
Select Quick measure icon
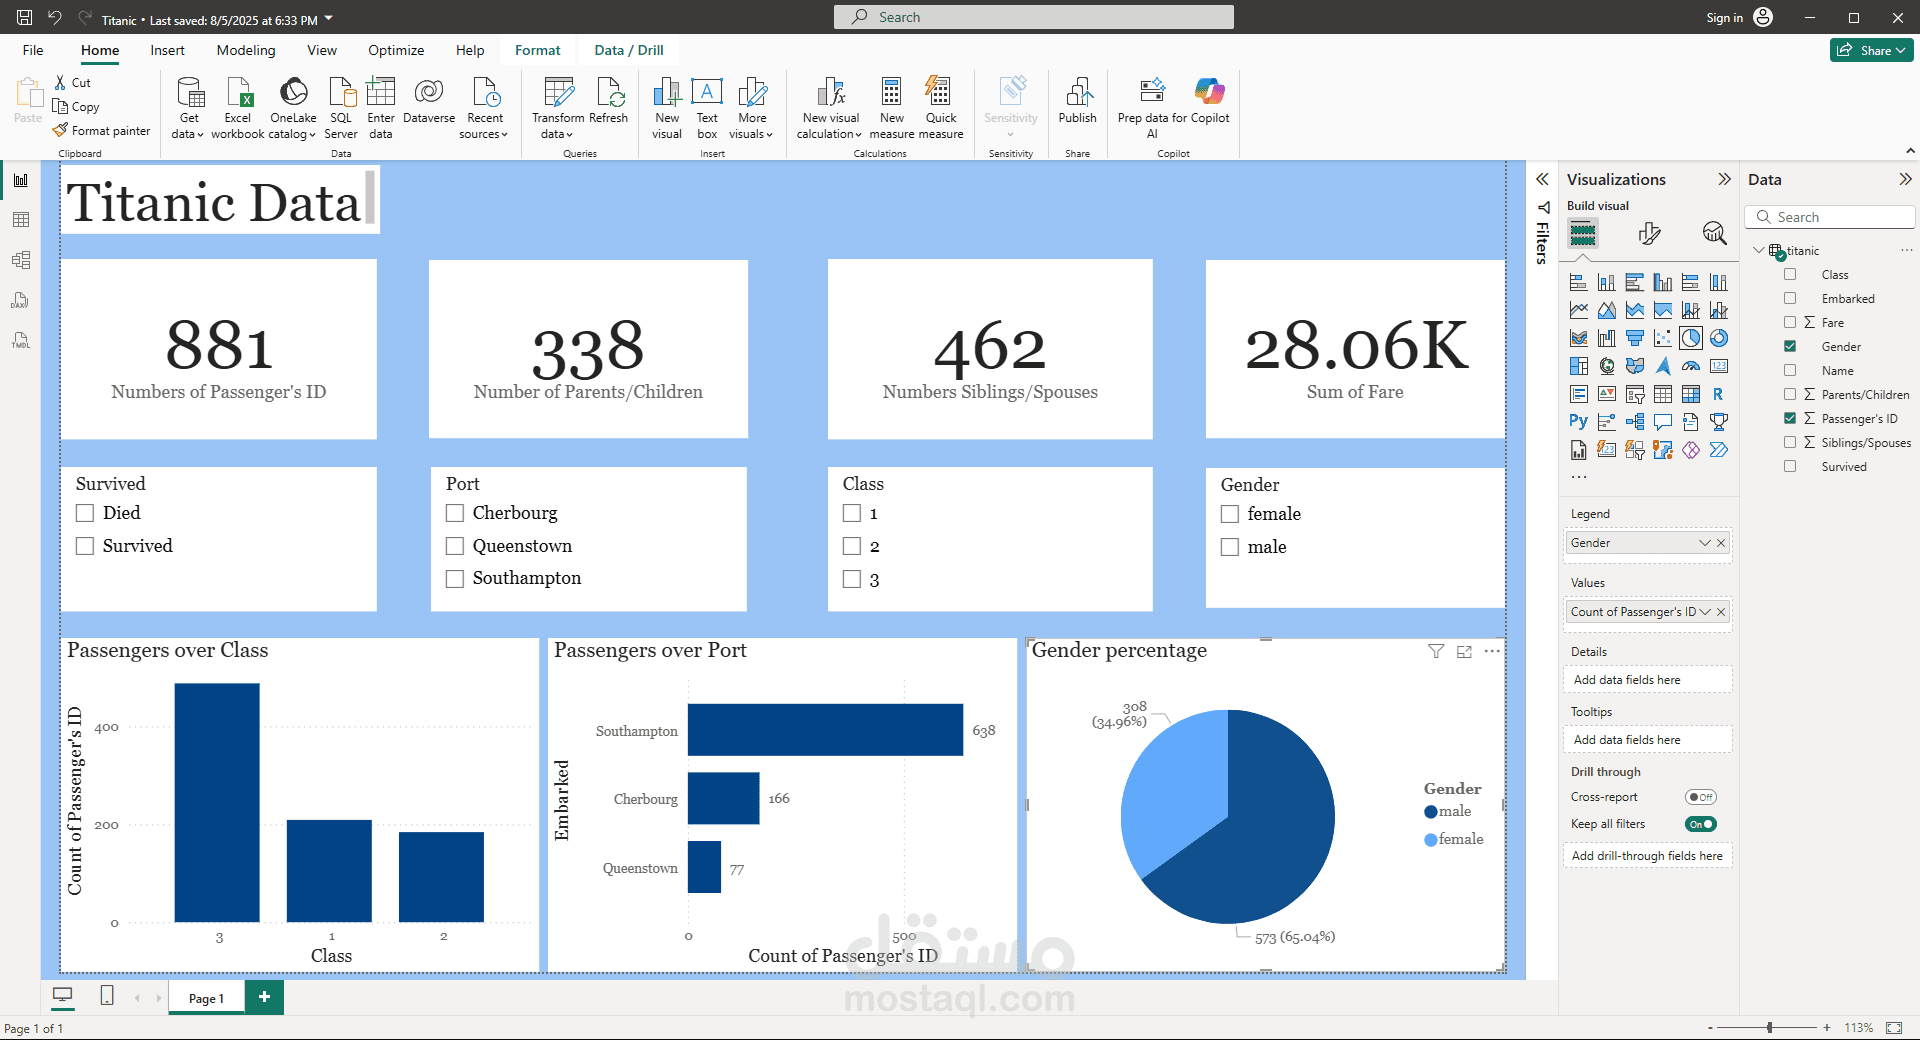(x=940, y=94)
